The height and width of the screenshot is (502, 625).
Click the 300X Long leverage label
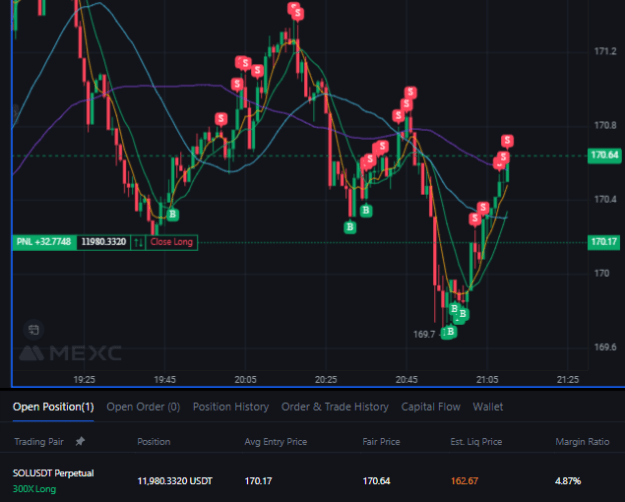[x=34, y=489]
